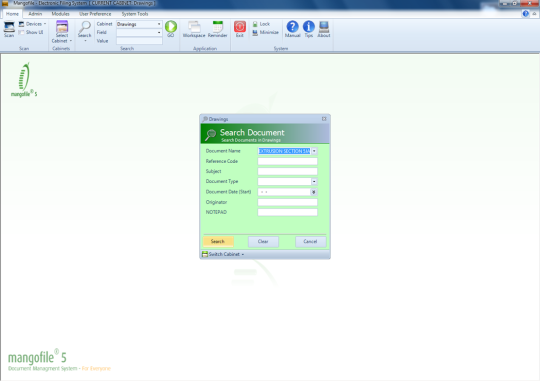Expand the Document Name dropdown arrow

(314, 151)
